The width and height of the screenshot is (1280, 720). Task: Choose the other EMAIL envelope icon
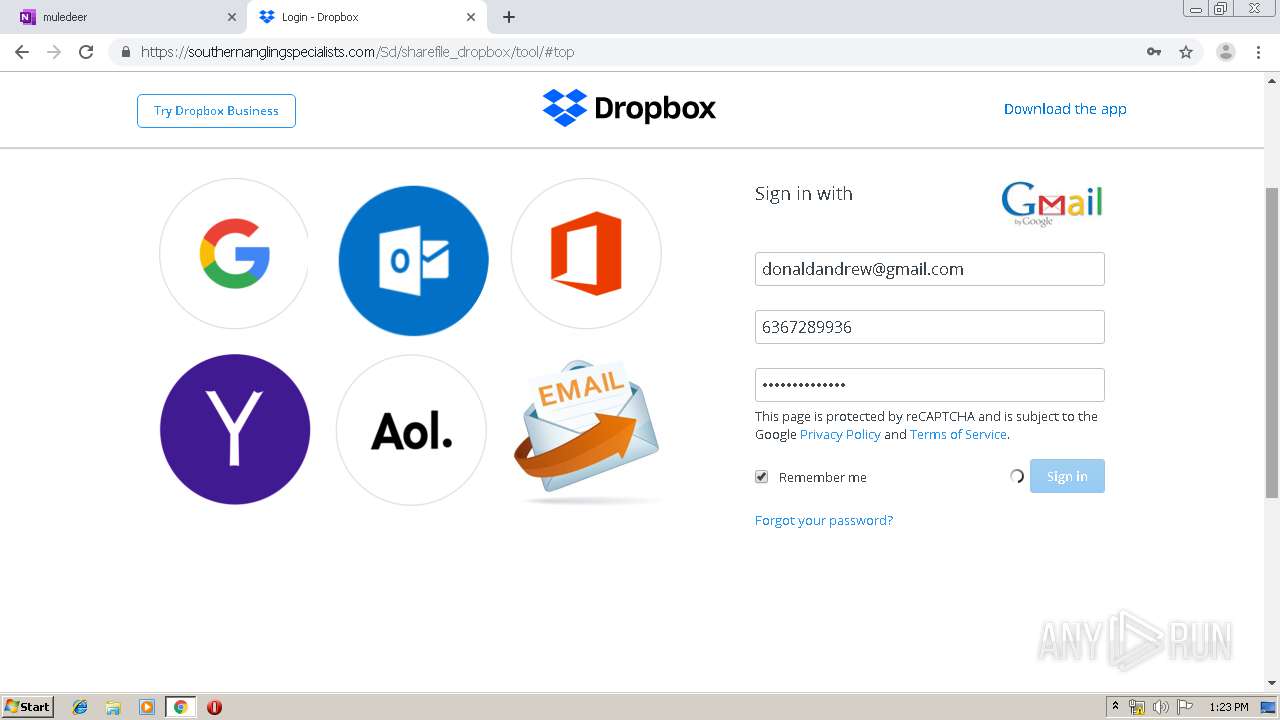coord(587,430)
